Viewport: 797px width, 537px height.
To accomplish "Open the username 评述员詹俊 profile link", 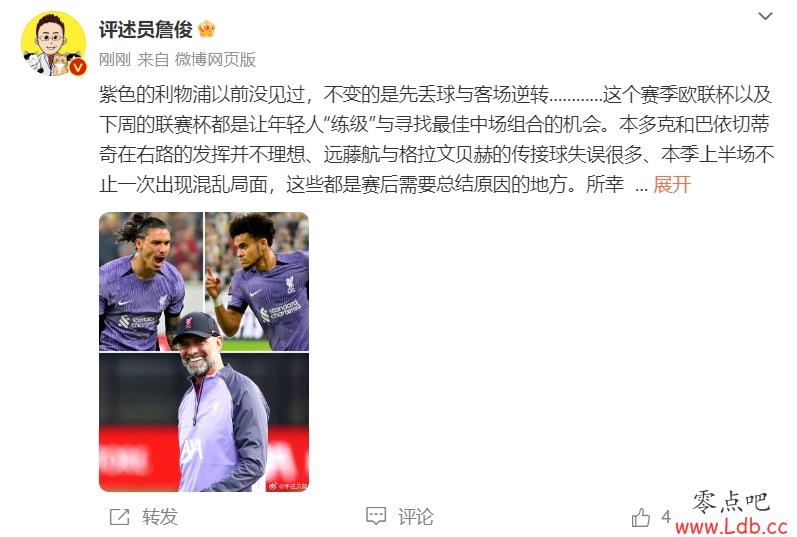I will click(146, 29).
